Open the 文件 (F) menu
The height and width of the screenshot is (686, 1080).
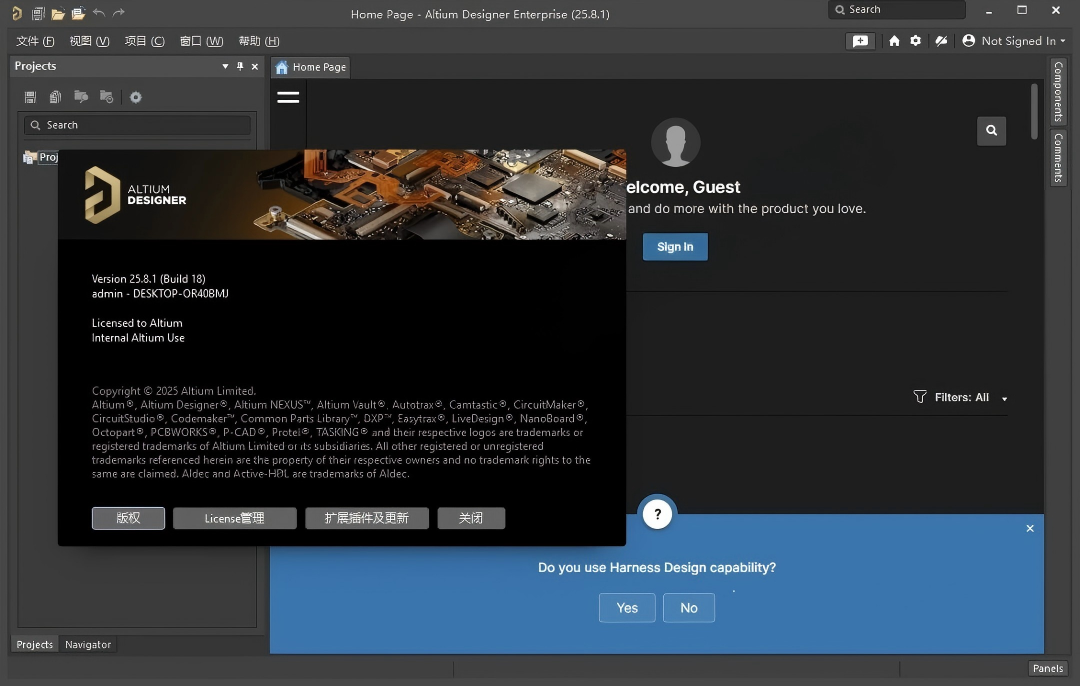click(x=35, y=41)
